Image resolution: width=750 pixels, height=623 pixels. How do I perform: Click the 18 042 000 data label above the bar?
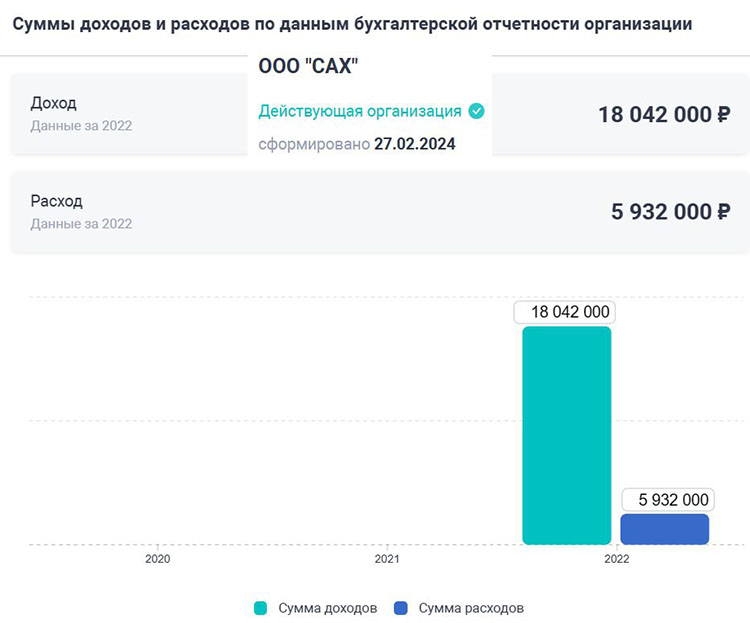(x=565, y=313)
